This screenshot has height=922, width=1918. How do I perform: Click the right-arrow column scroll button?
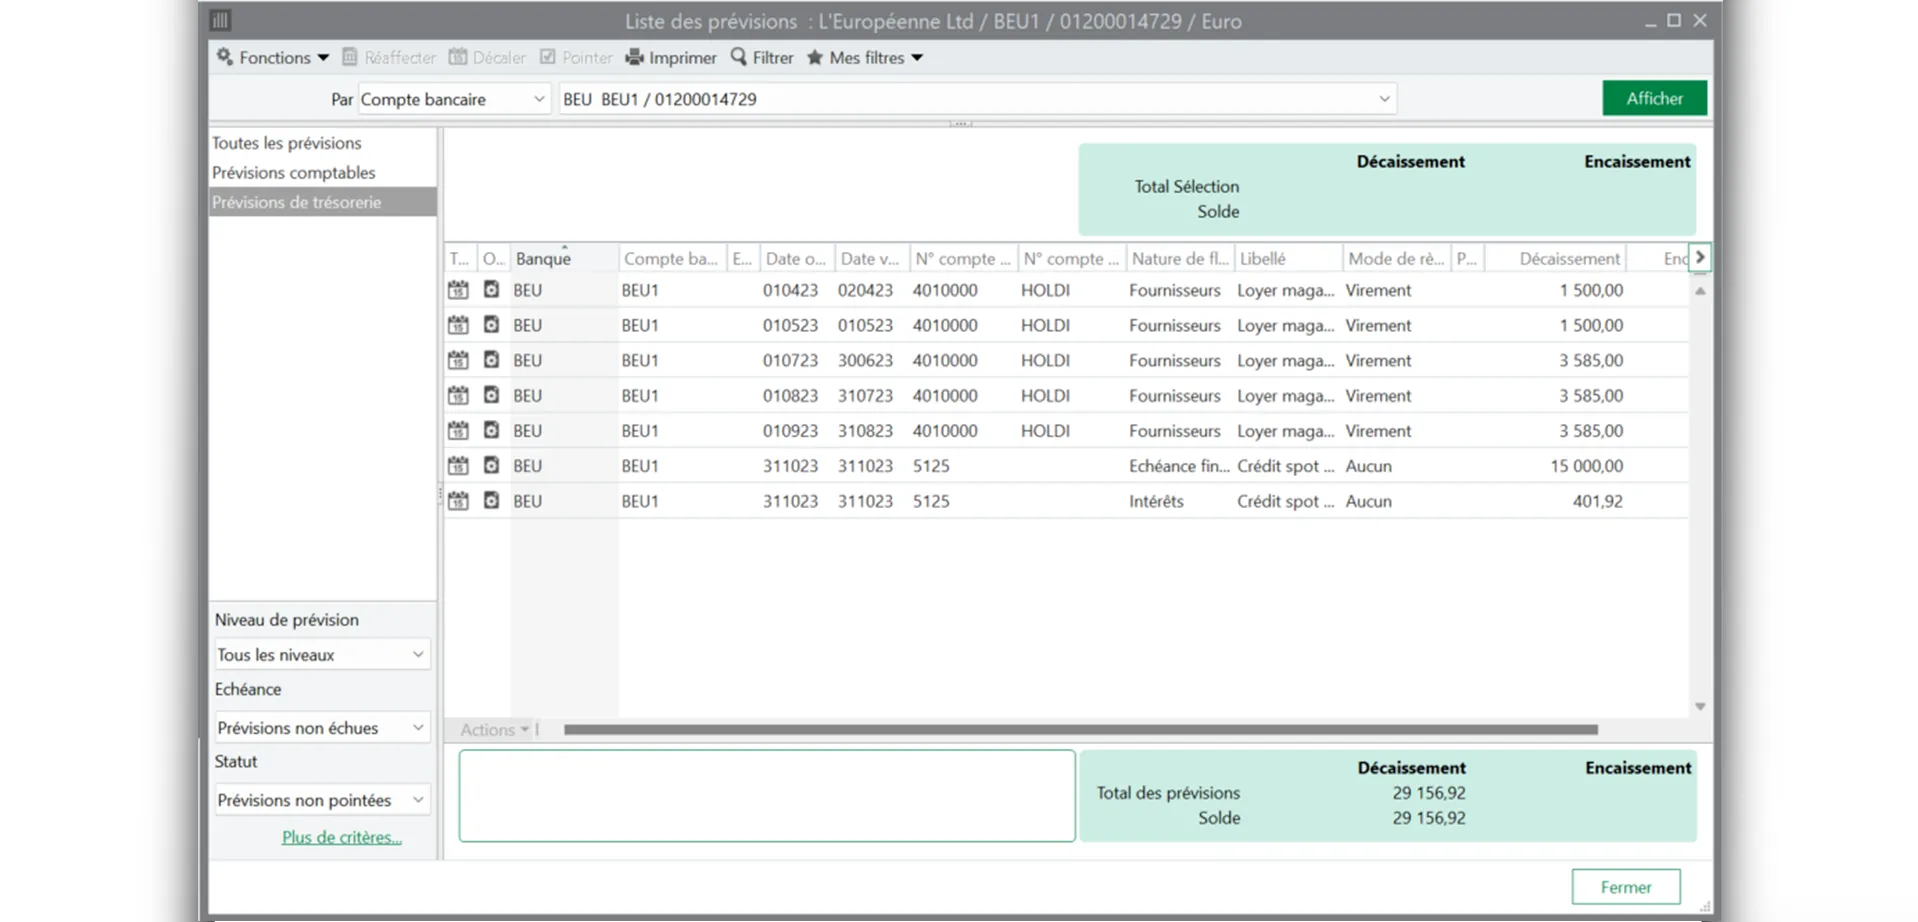point(1699,257)
